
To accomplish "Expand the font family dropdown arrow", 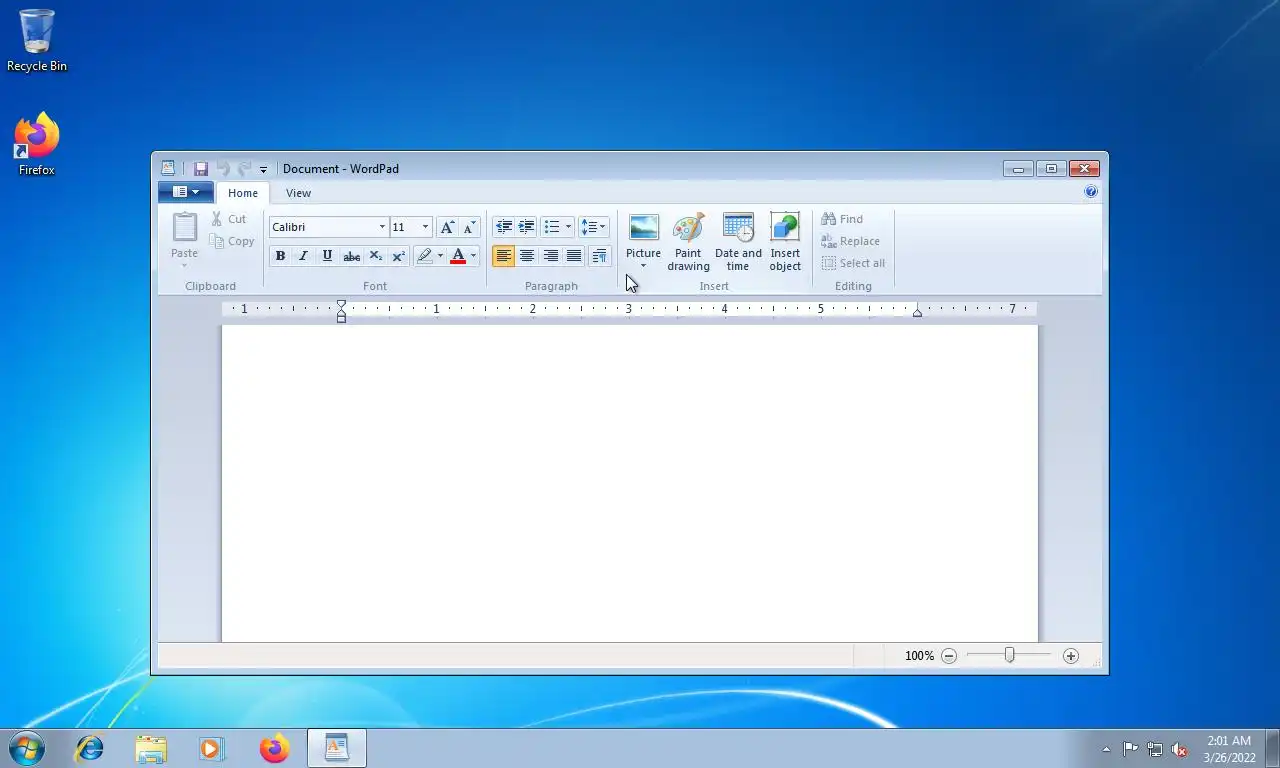I will click(x=382, y=227).
